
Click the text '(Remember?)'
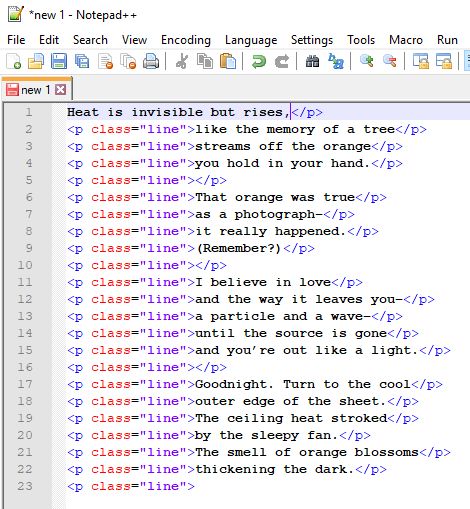(x=239, y=248)
